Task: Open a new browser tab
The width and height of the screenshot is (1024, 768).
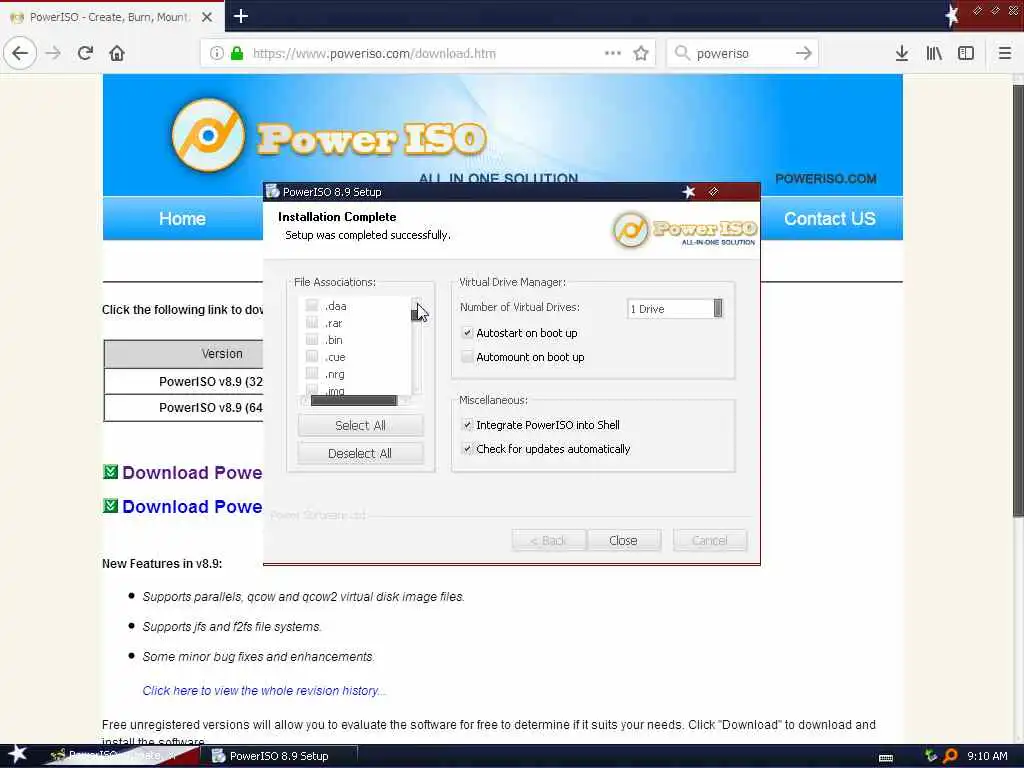Action: point(241,16)
